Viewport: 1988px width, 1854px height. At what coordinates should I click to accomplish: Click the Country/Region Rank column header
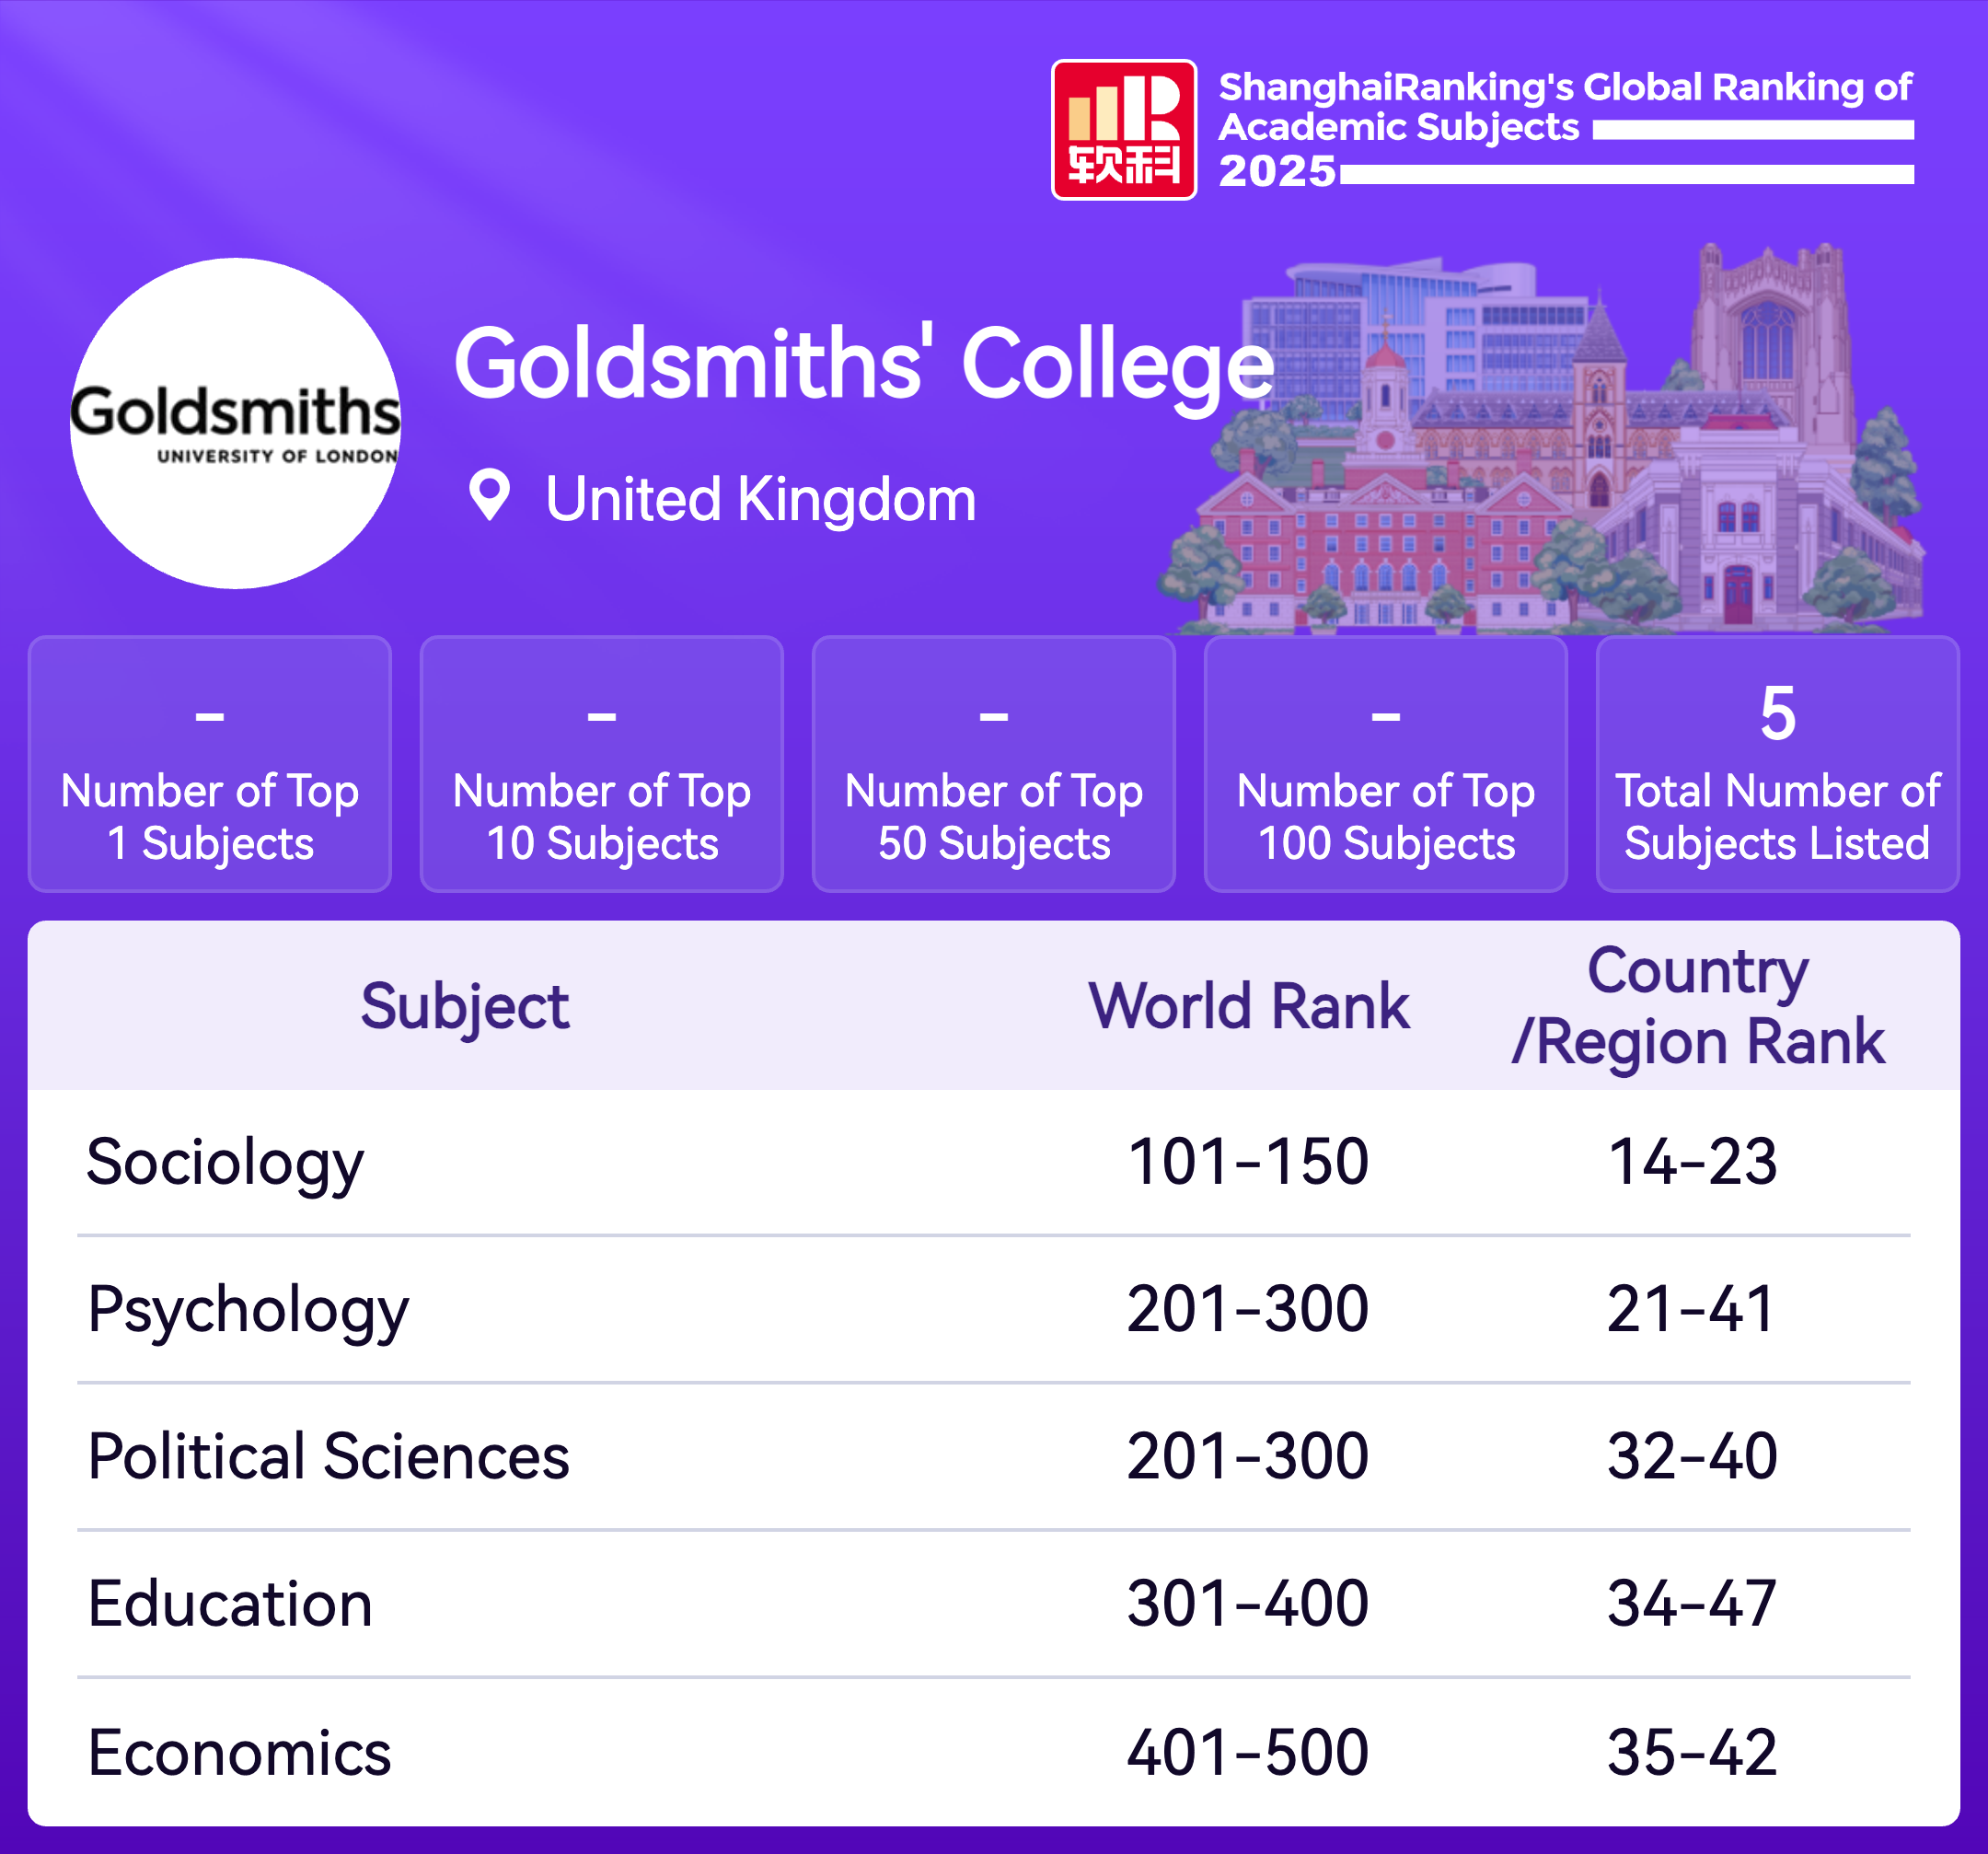(1697, 1006)
